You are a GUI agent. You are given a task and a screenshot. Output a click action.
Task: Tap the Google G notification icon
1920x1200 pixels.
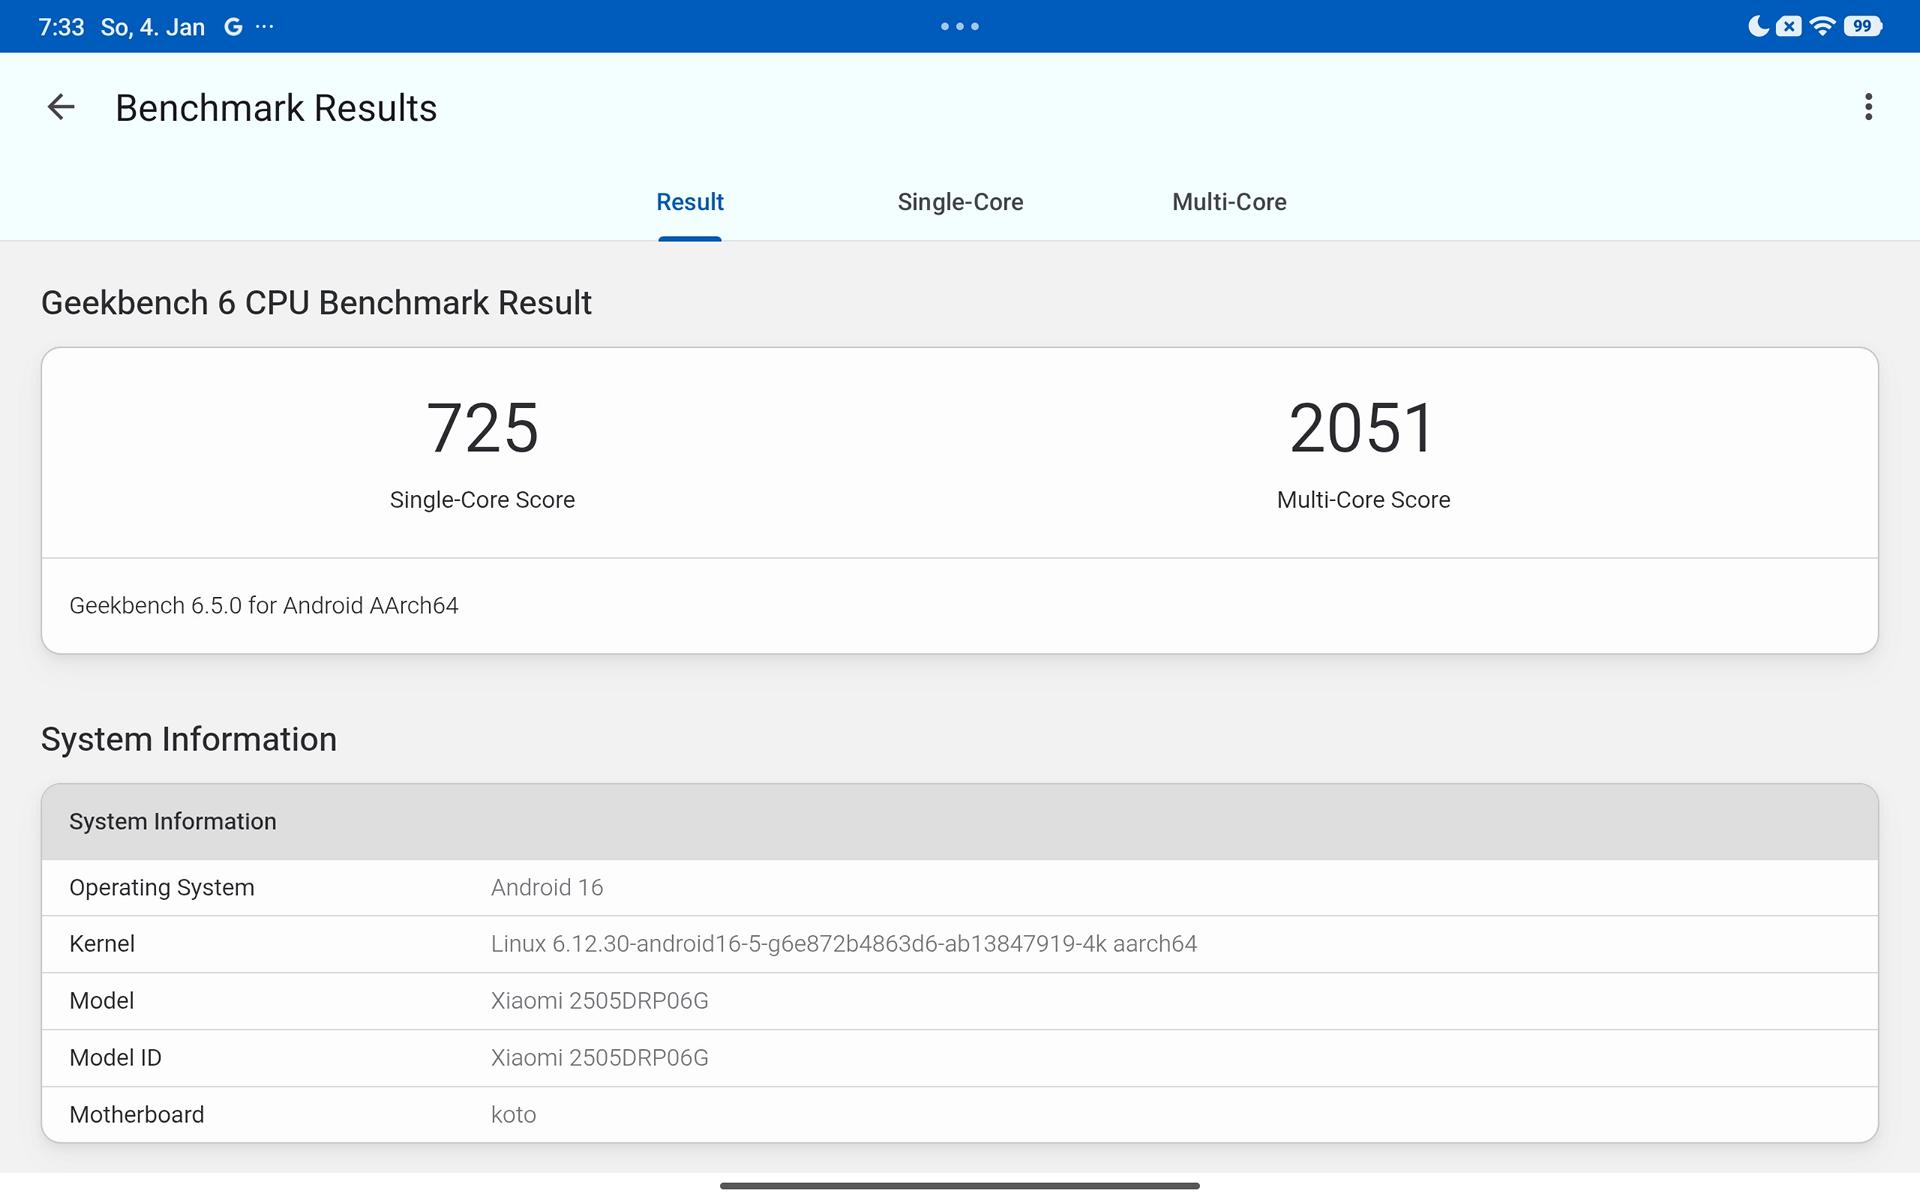tap(233, 27)
